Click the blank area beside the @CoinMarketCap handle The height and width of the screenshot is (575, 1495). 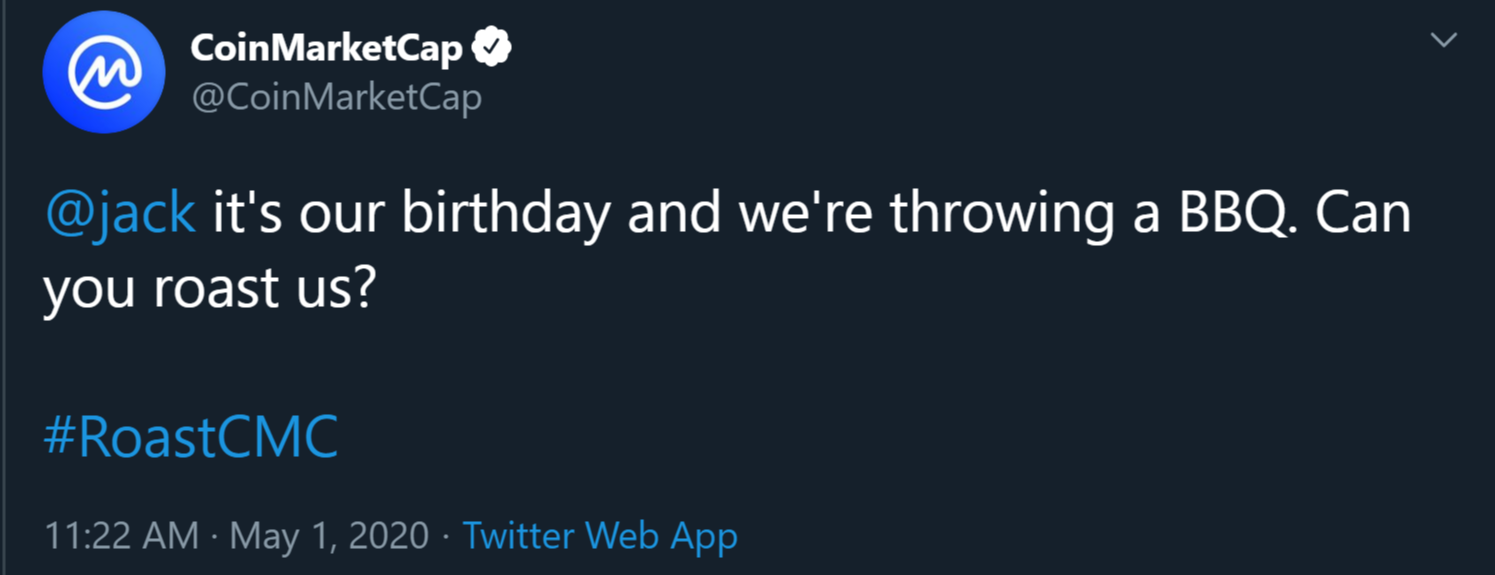[800, 97]
